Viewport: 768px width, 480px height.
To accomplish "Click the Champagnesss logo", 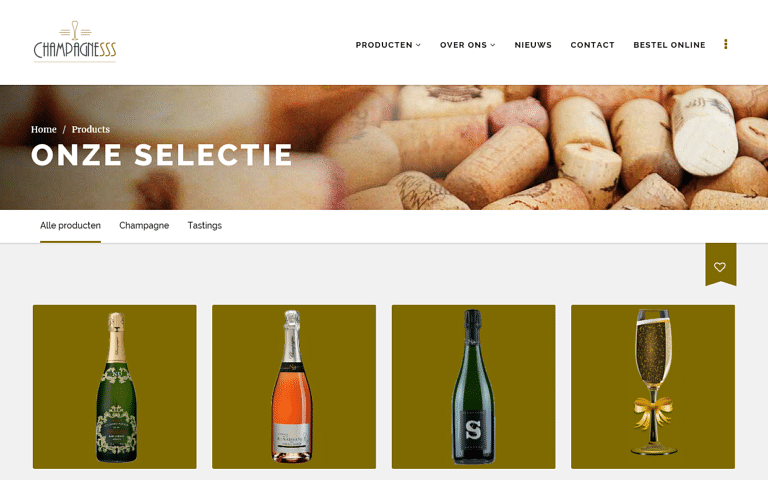I will click(75, 42).
